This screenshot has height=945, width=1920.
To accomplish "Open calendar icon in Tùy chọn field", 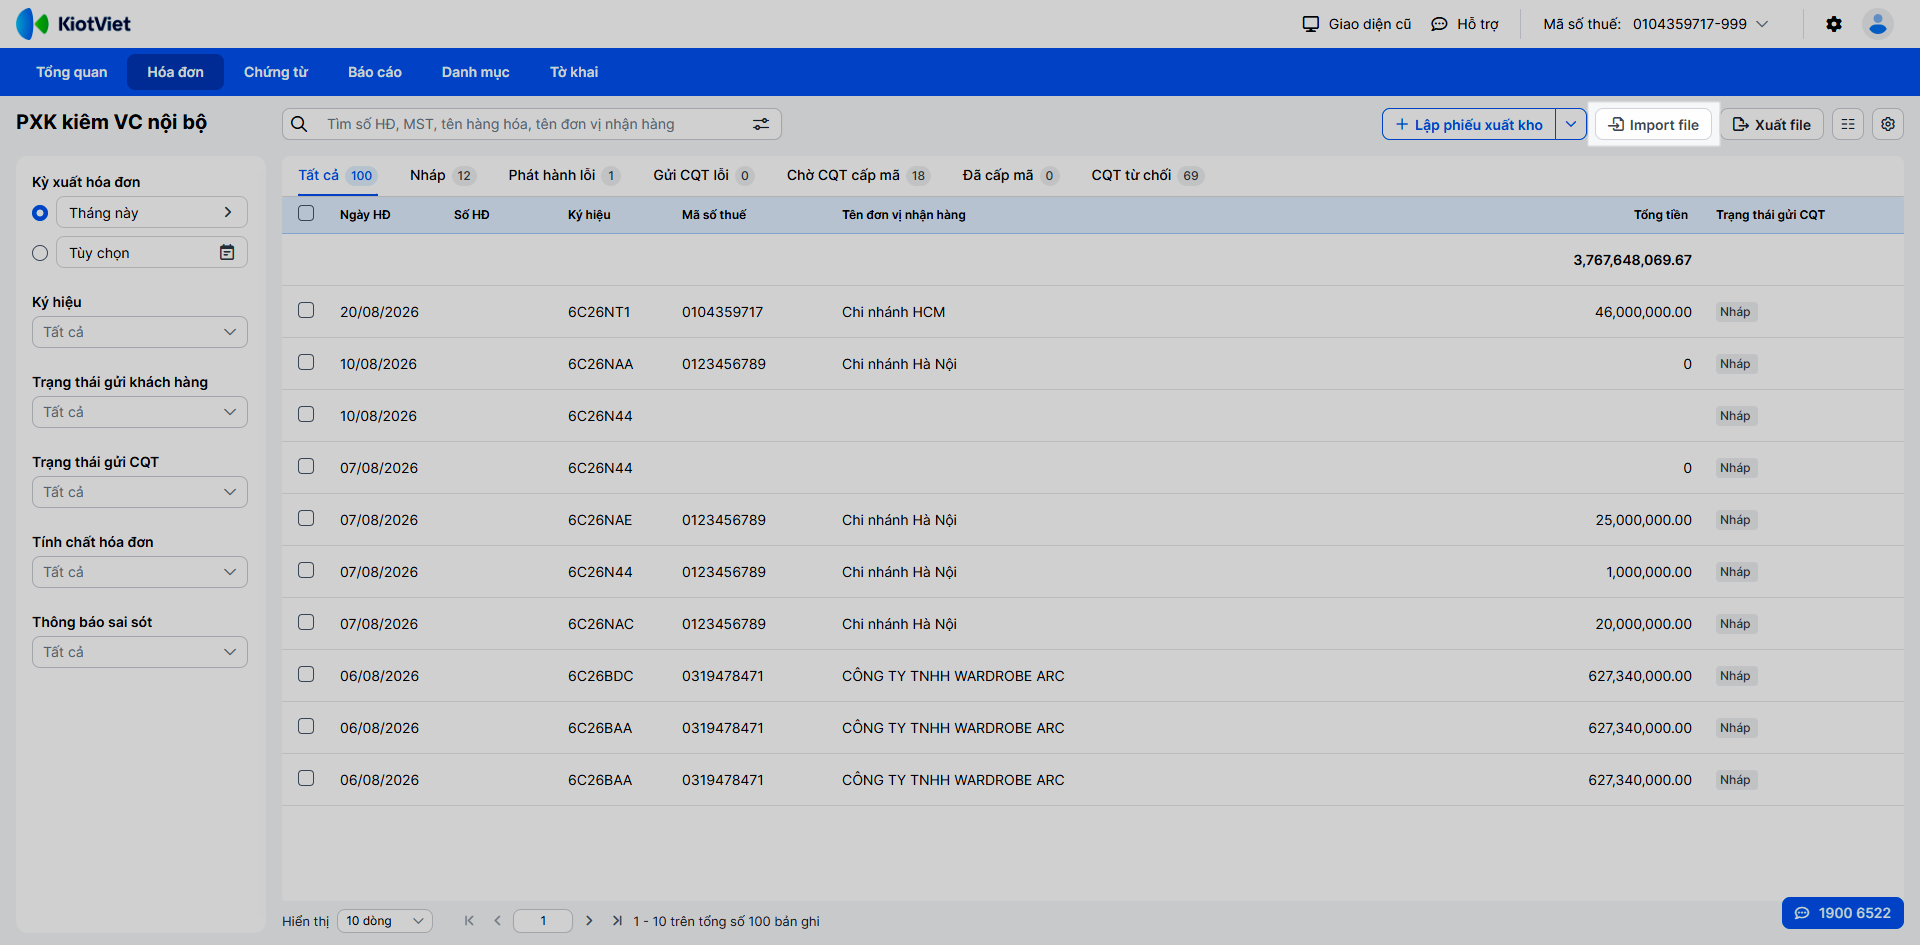I will pyautogui.click(x=227, y=252).
